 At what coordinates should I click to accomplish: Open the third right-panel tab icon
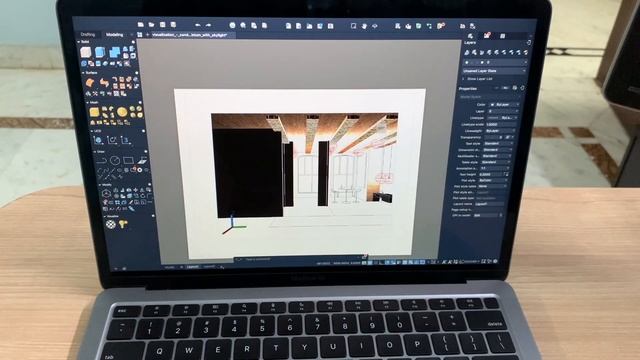pyautogui.click(x=502, y=36)
